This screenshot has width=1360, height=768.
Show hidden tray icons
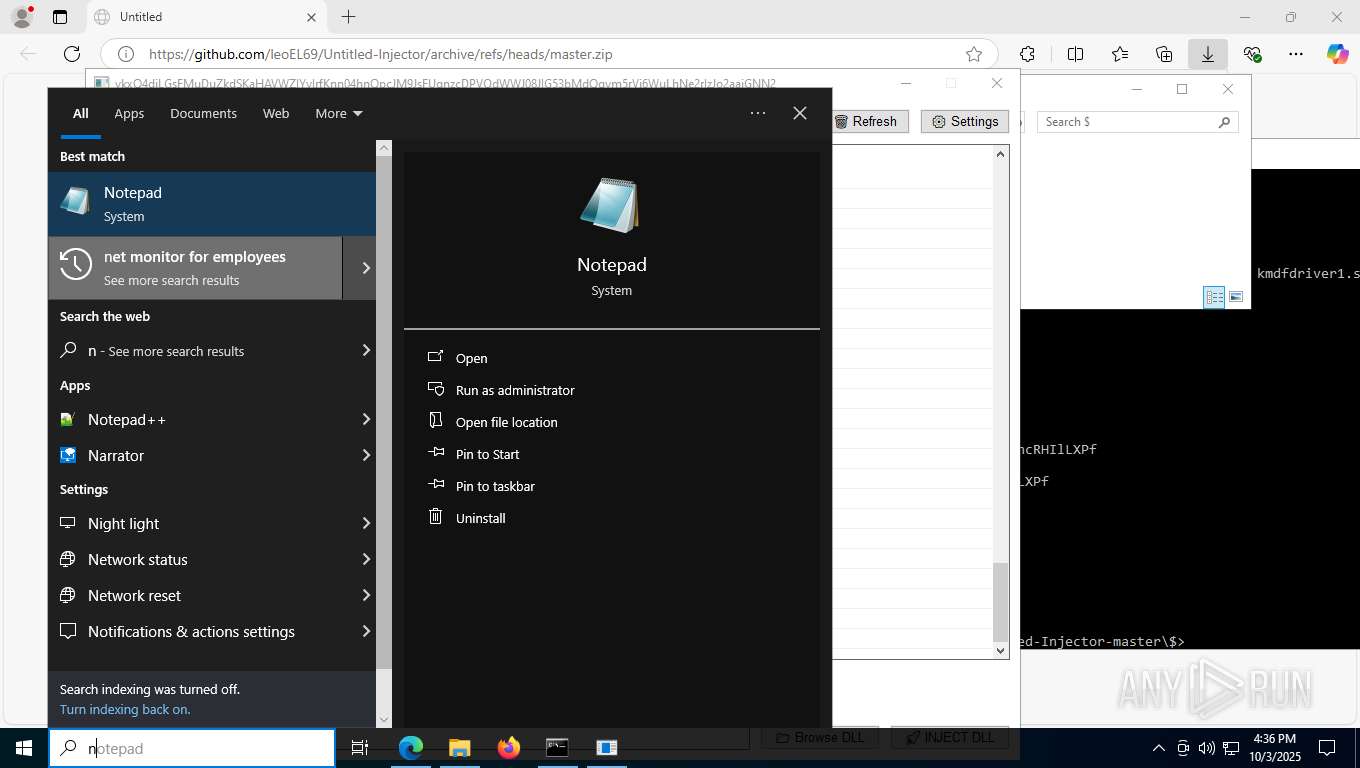(1159, 748)
